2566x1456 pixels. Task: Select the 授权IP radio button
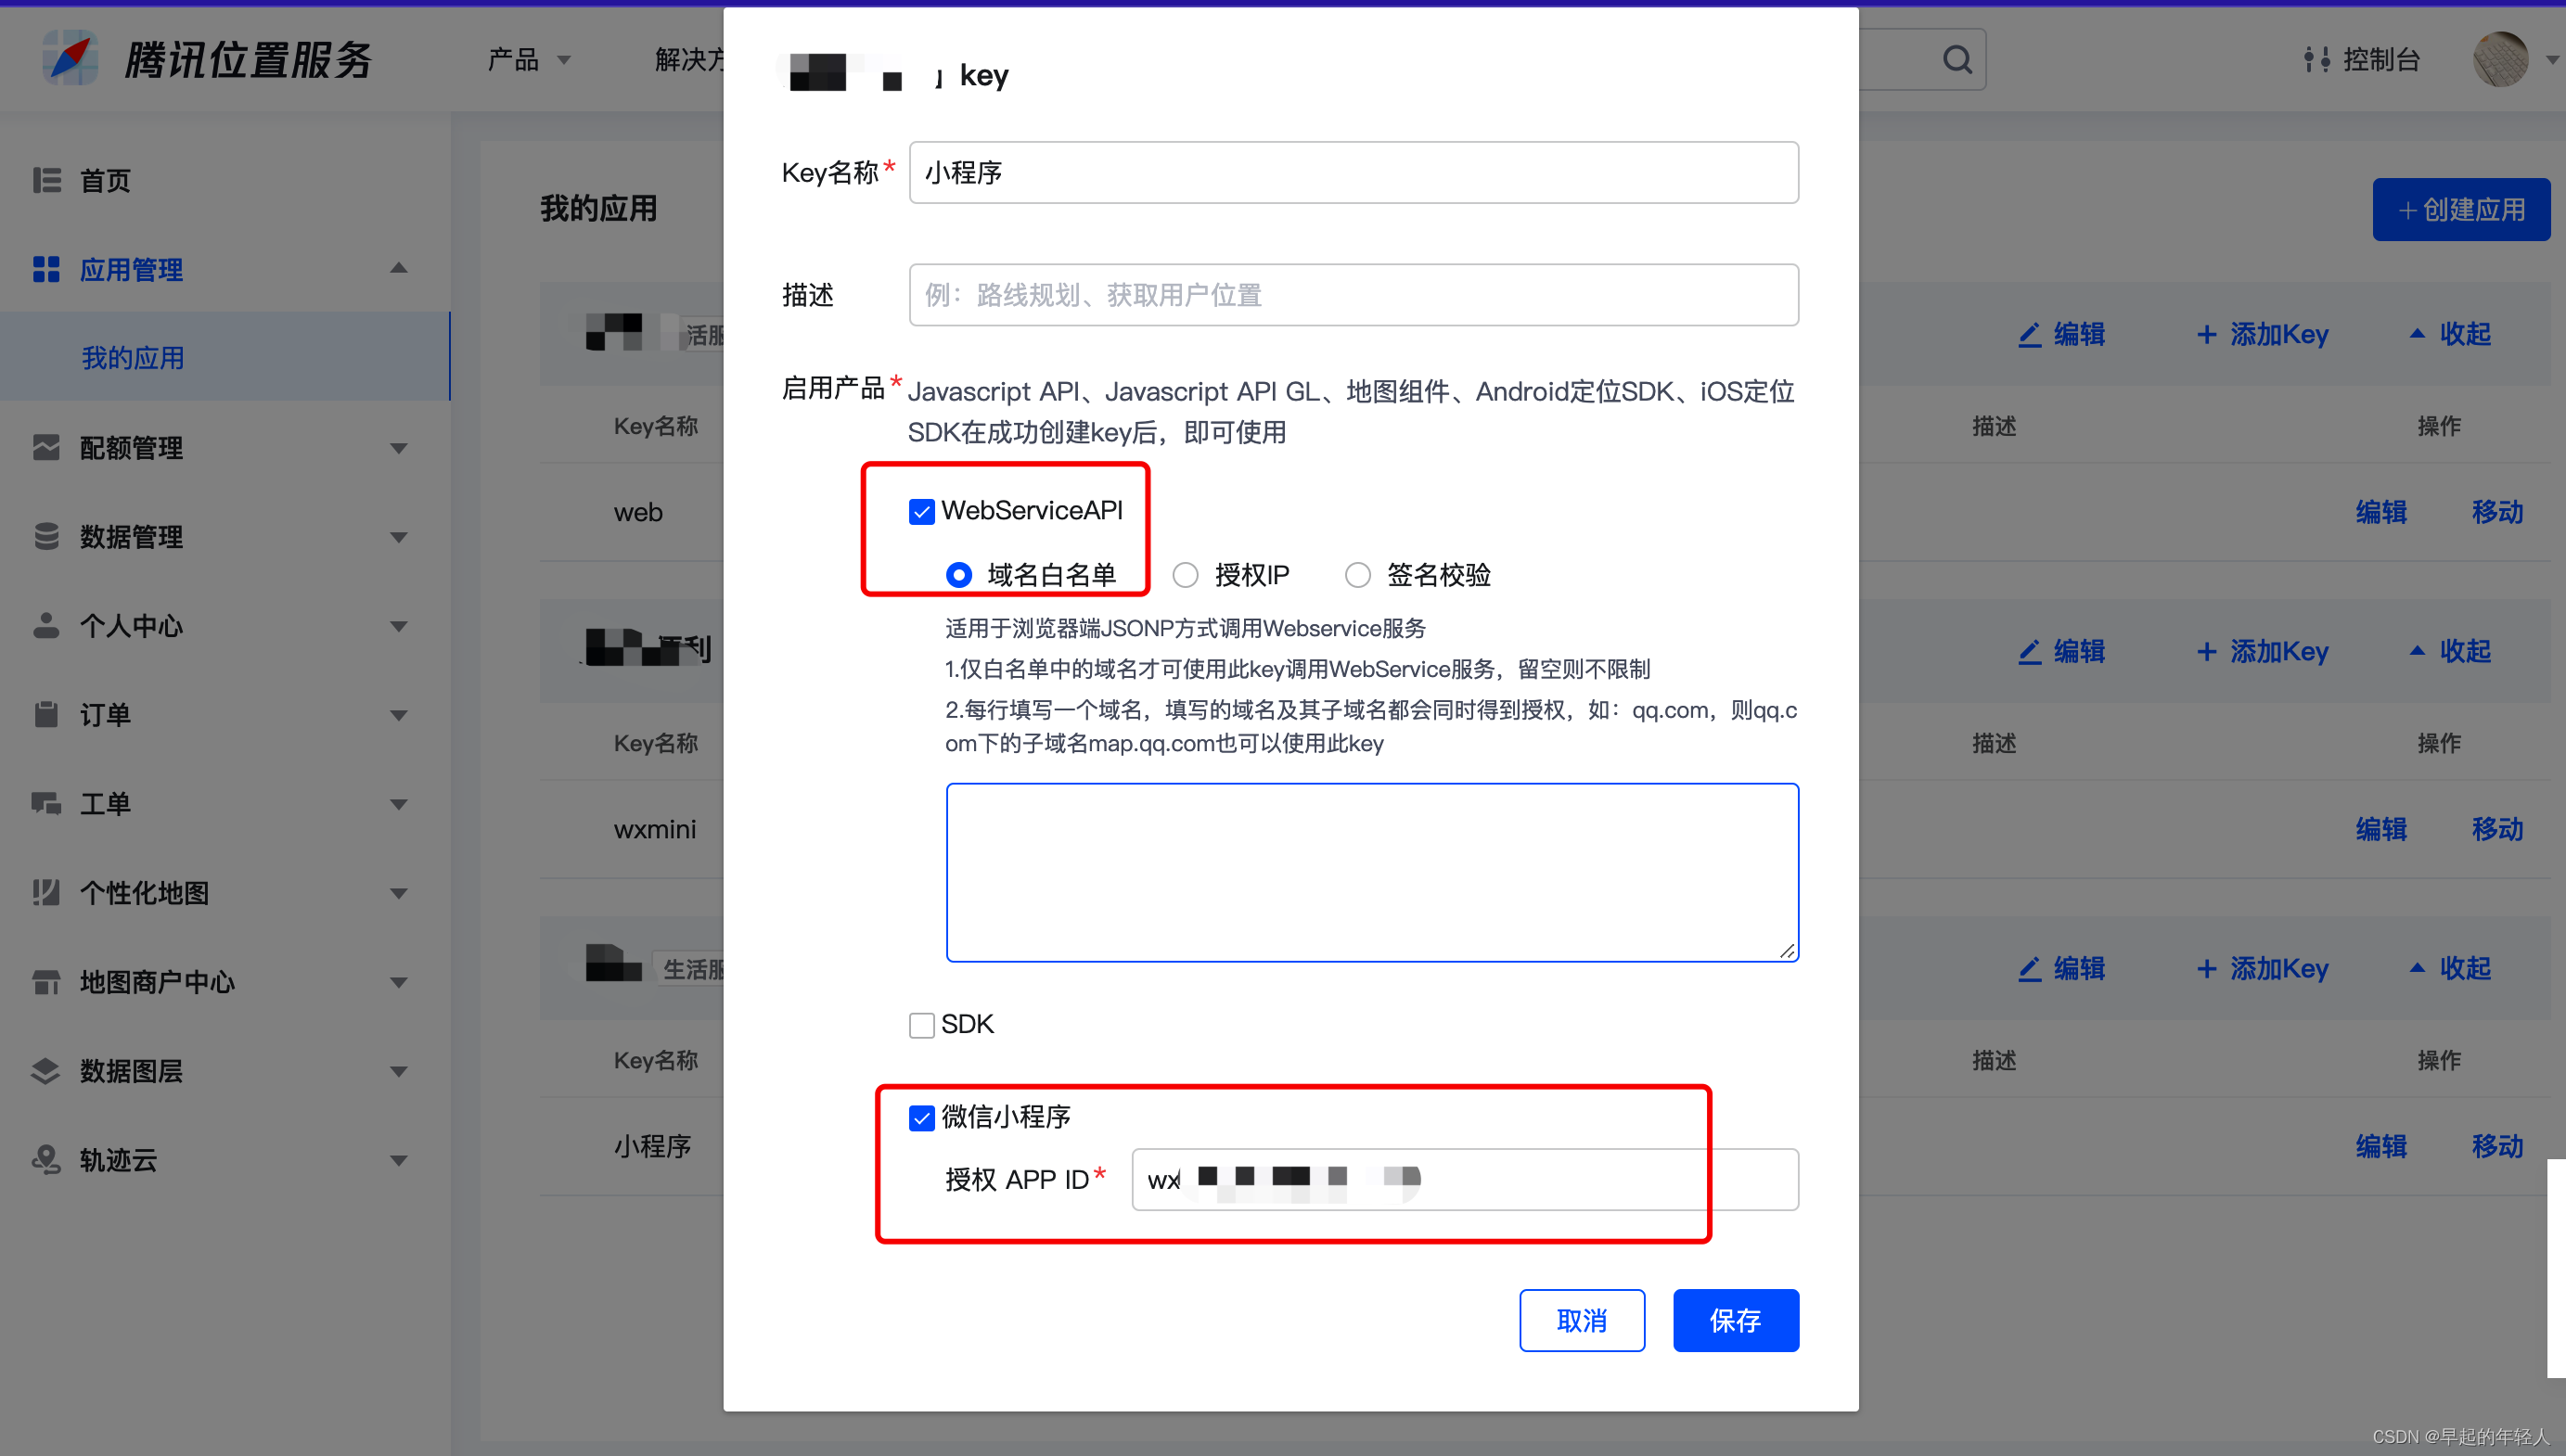[x=1185, y=575]
